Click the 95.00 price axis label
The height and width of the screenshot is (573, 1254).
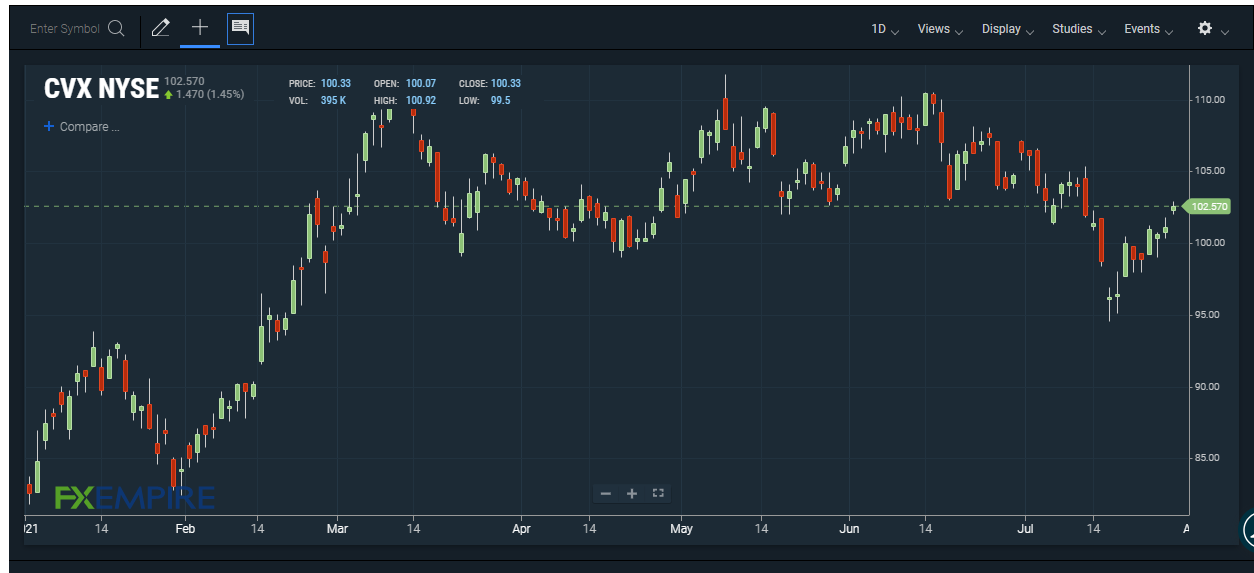[x=1209, y=315]
